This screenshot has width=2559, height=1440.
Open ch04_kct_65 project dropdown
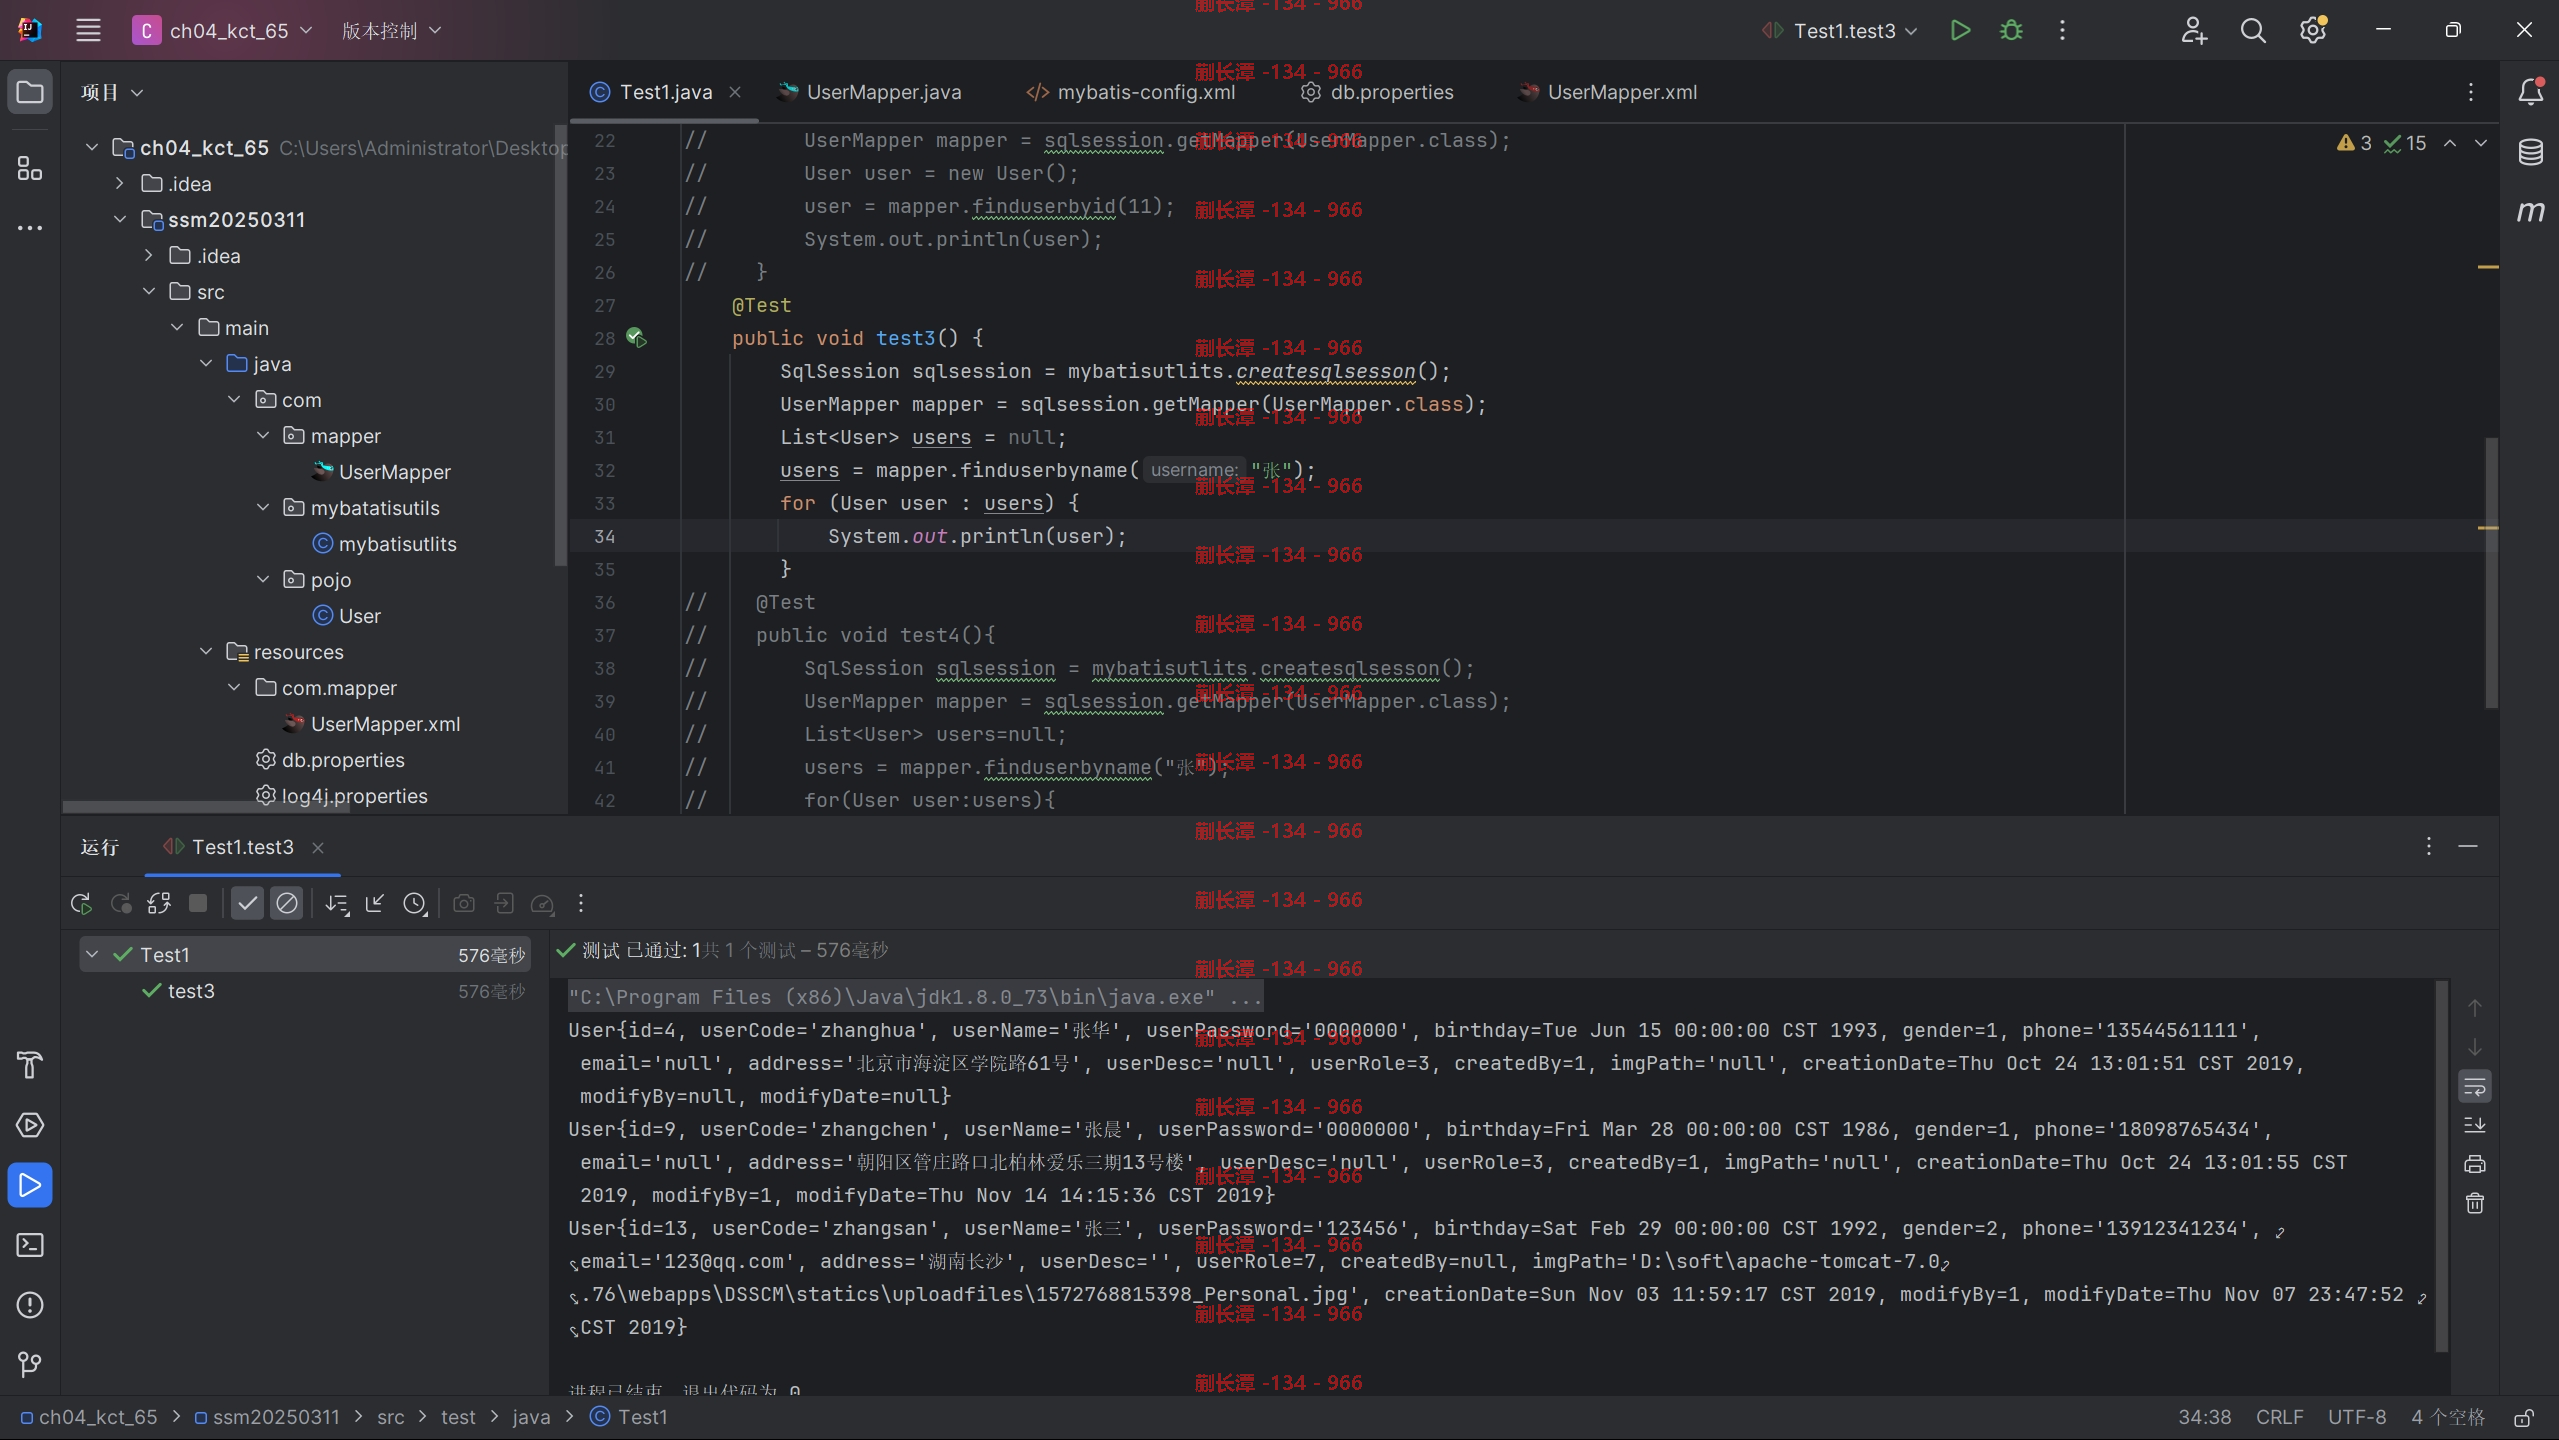(224, 30)
